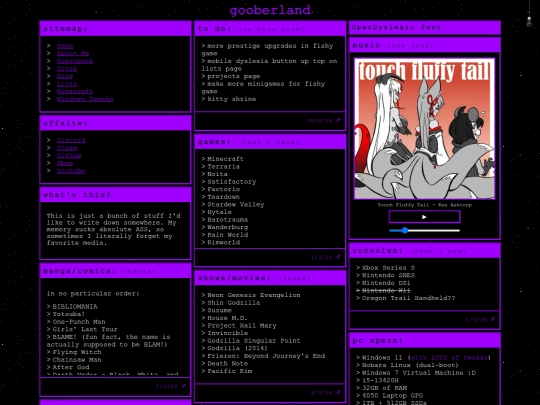Viewport: 540px width, 405px height.
Task: Click pencil icon in the games box footer
Action: tap(338, 257)
